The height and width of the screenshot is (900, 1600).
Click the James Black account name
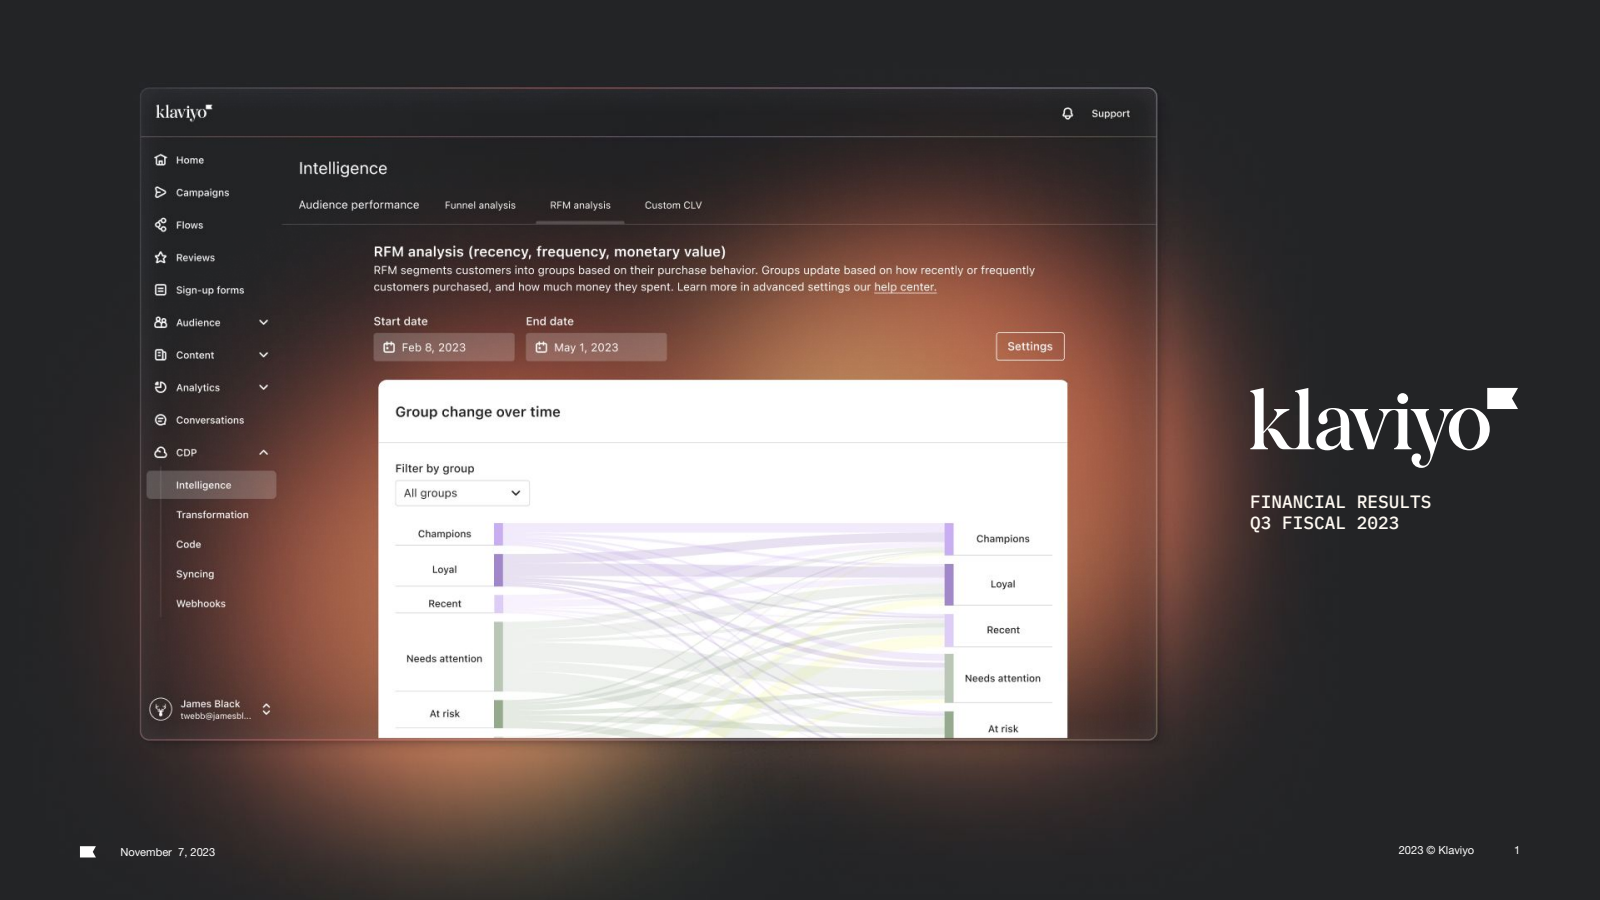click(x=210, y=704)
